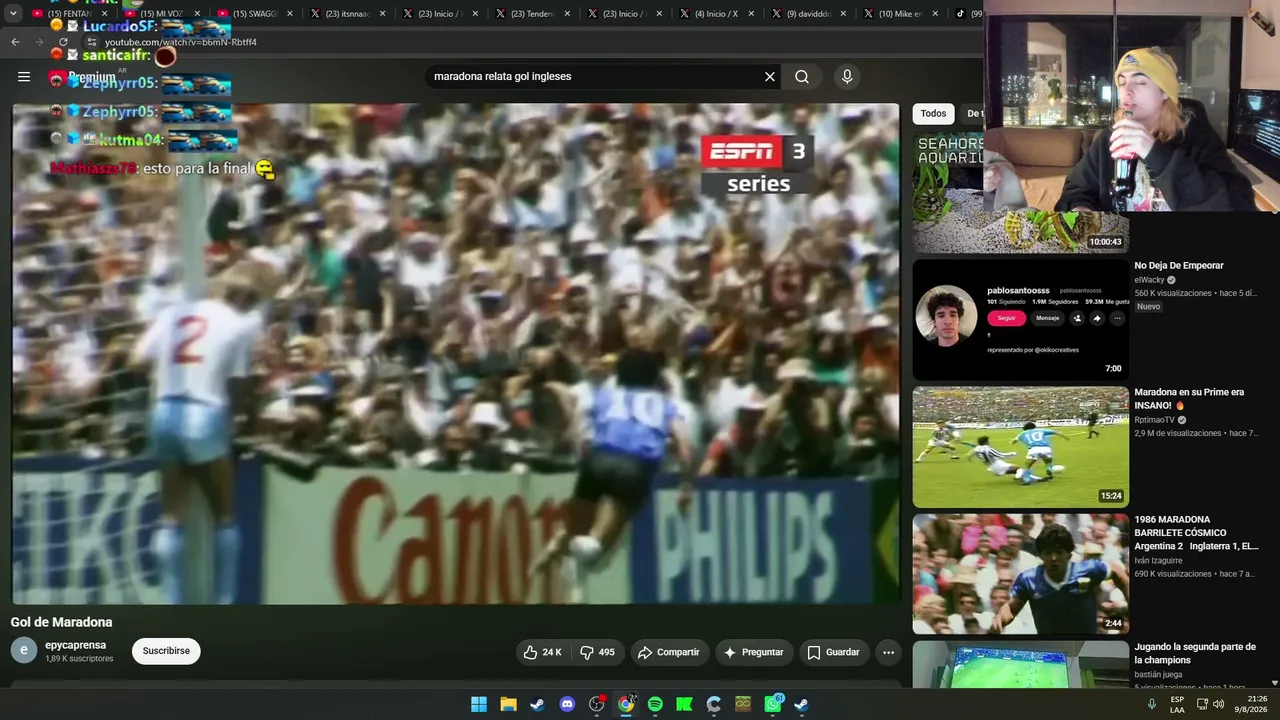1280x720 pixels.
Task: Open the Windows Start menu
Action: (479, 704)
